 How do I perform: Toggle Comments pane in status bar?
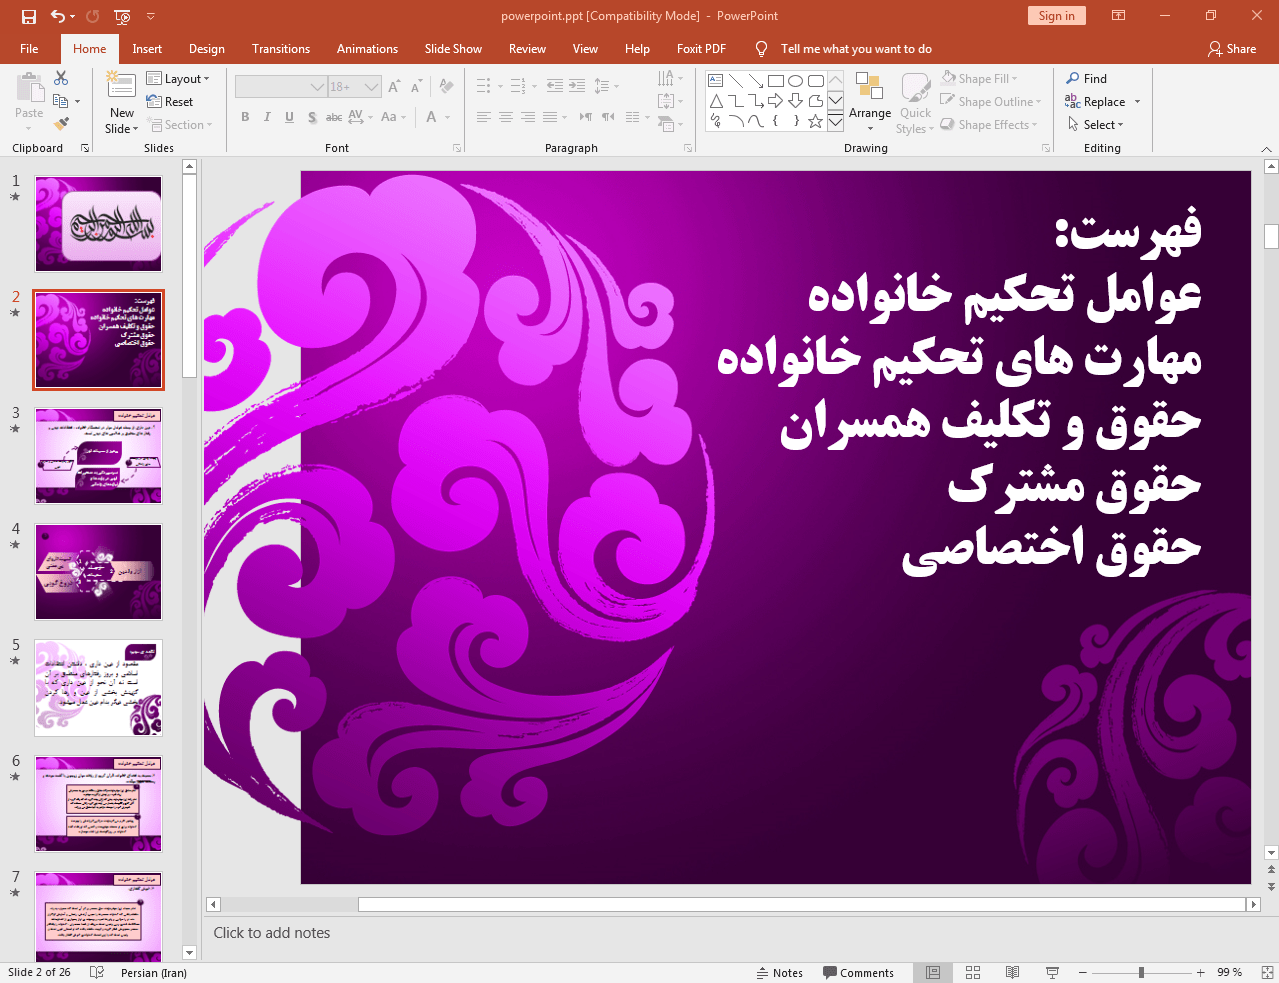[858, 972]
